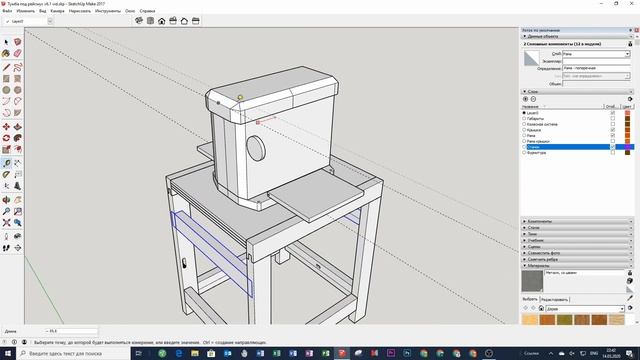Screen dimensions: 640x360
Task: Switch to the Выбрать materials tab
Action: [x=530, y=299]
